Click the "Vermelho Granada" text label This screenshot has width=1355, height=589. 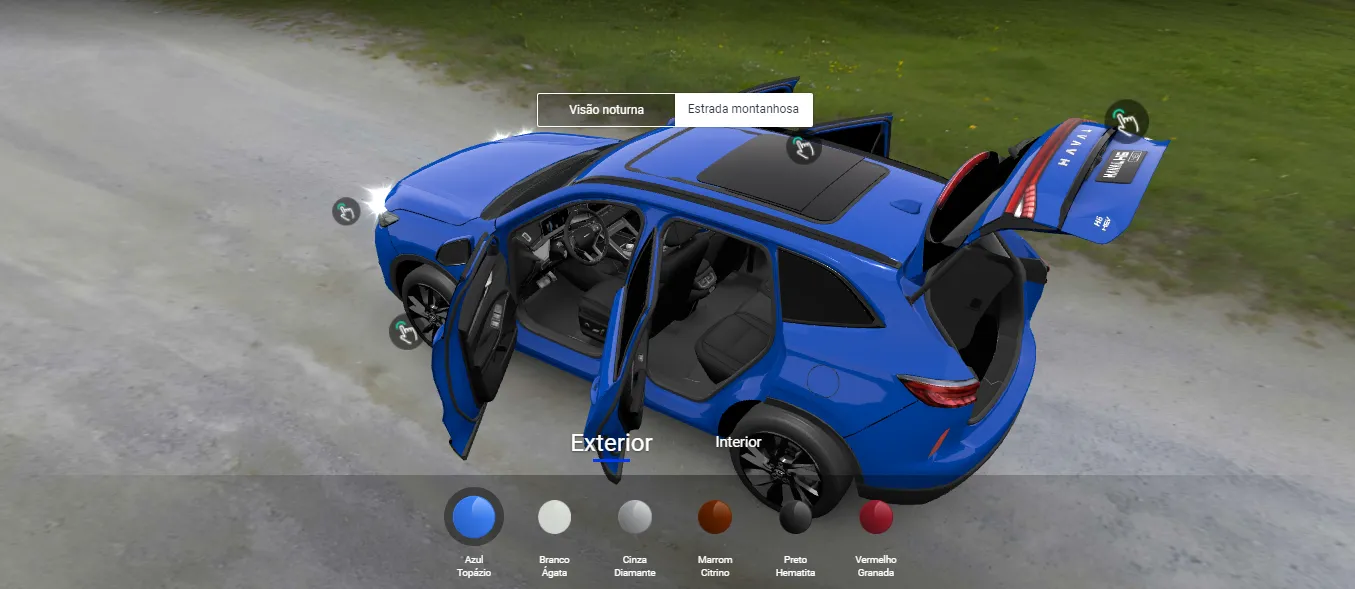(x=876, y=566)
